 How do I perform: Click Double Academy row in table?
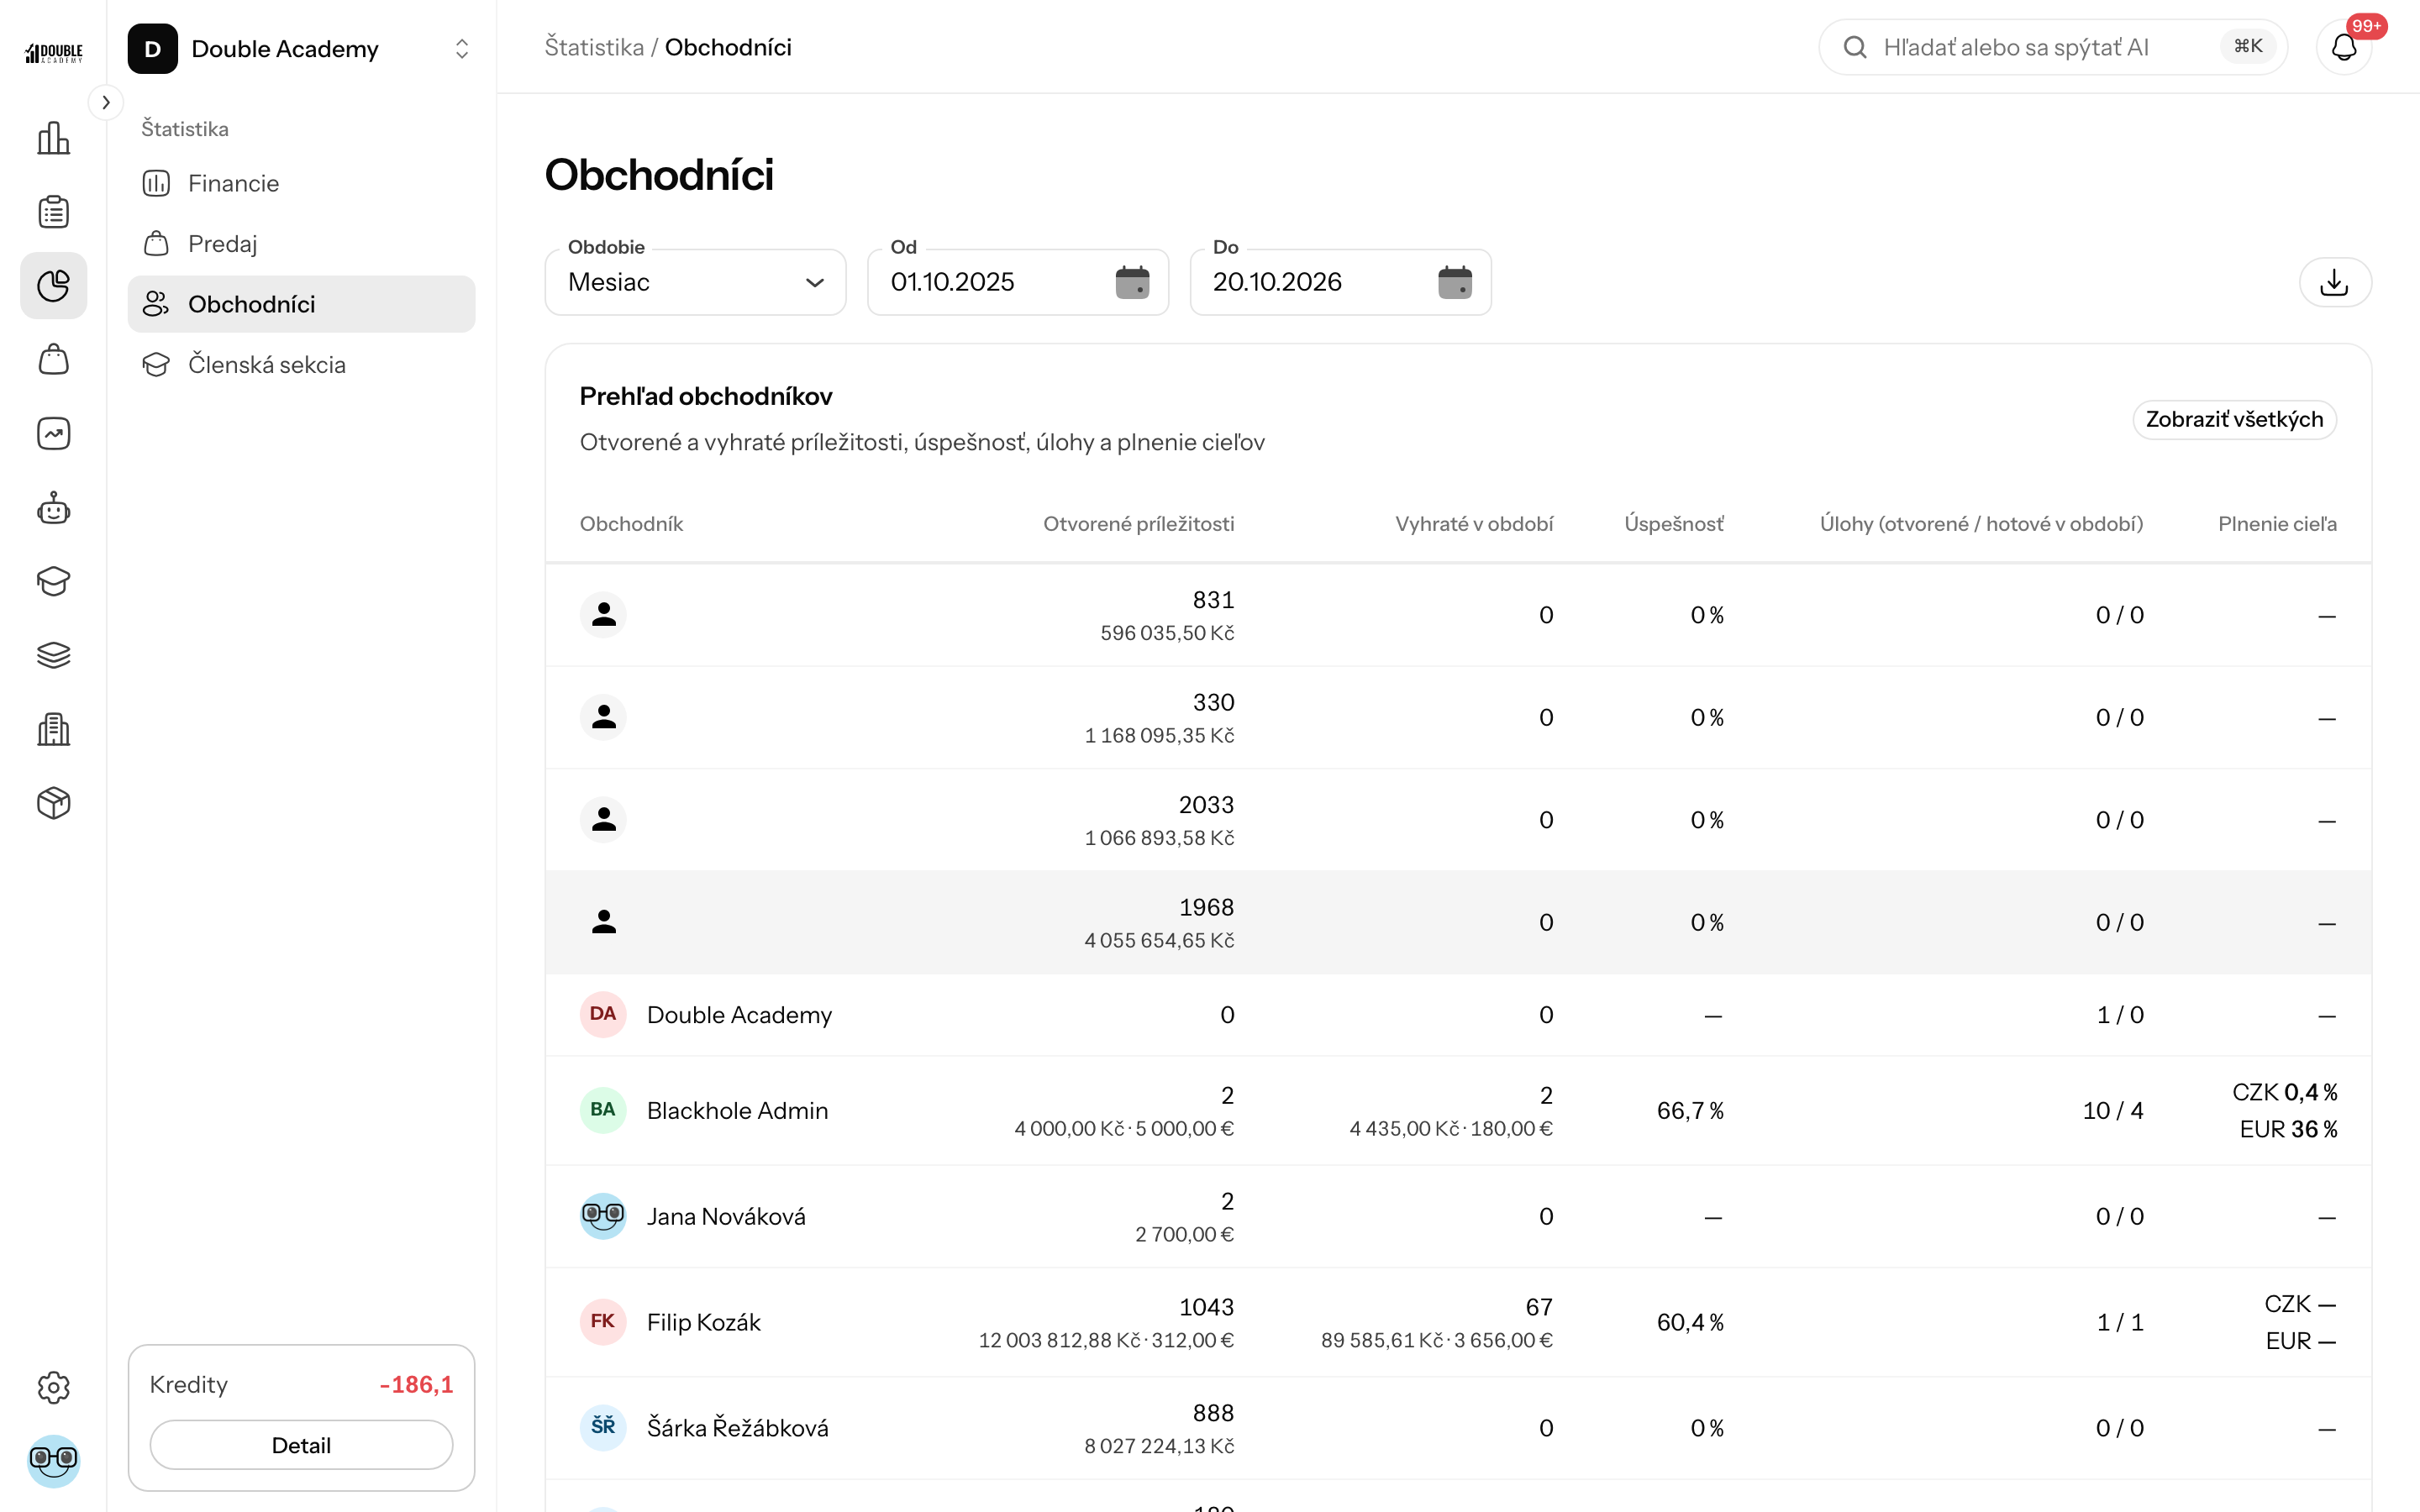click(1458, 1015)
